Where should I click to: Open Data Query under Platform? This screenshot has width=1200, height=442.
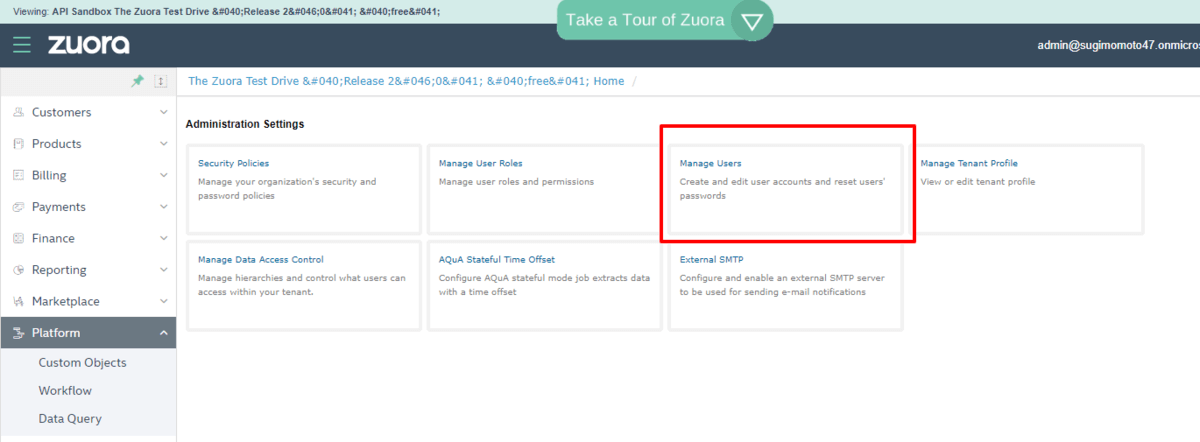coord(70,419)
